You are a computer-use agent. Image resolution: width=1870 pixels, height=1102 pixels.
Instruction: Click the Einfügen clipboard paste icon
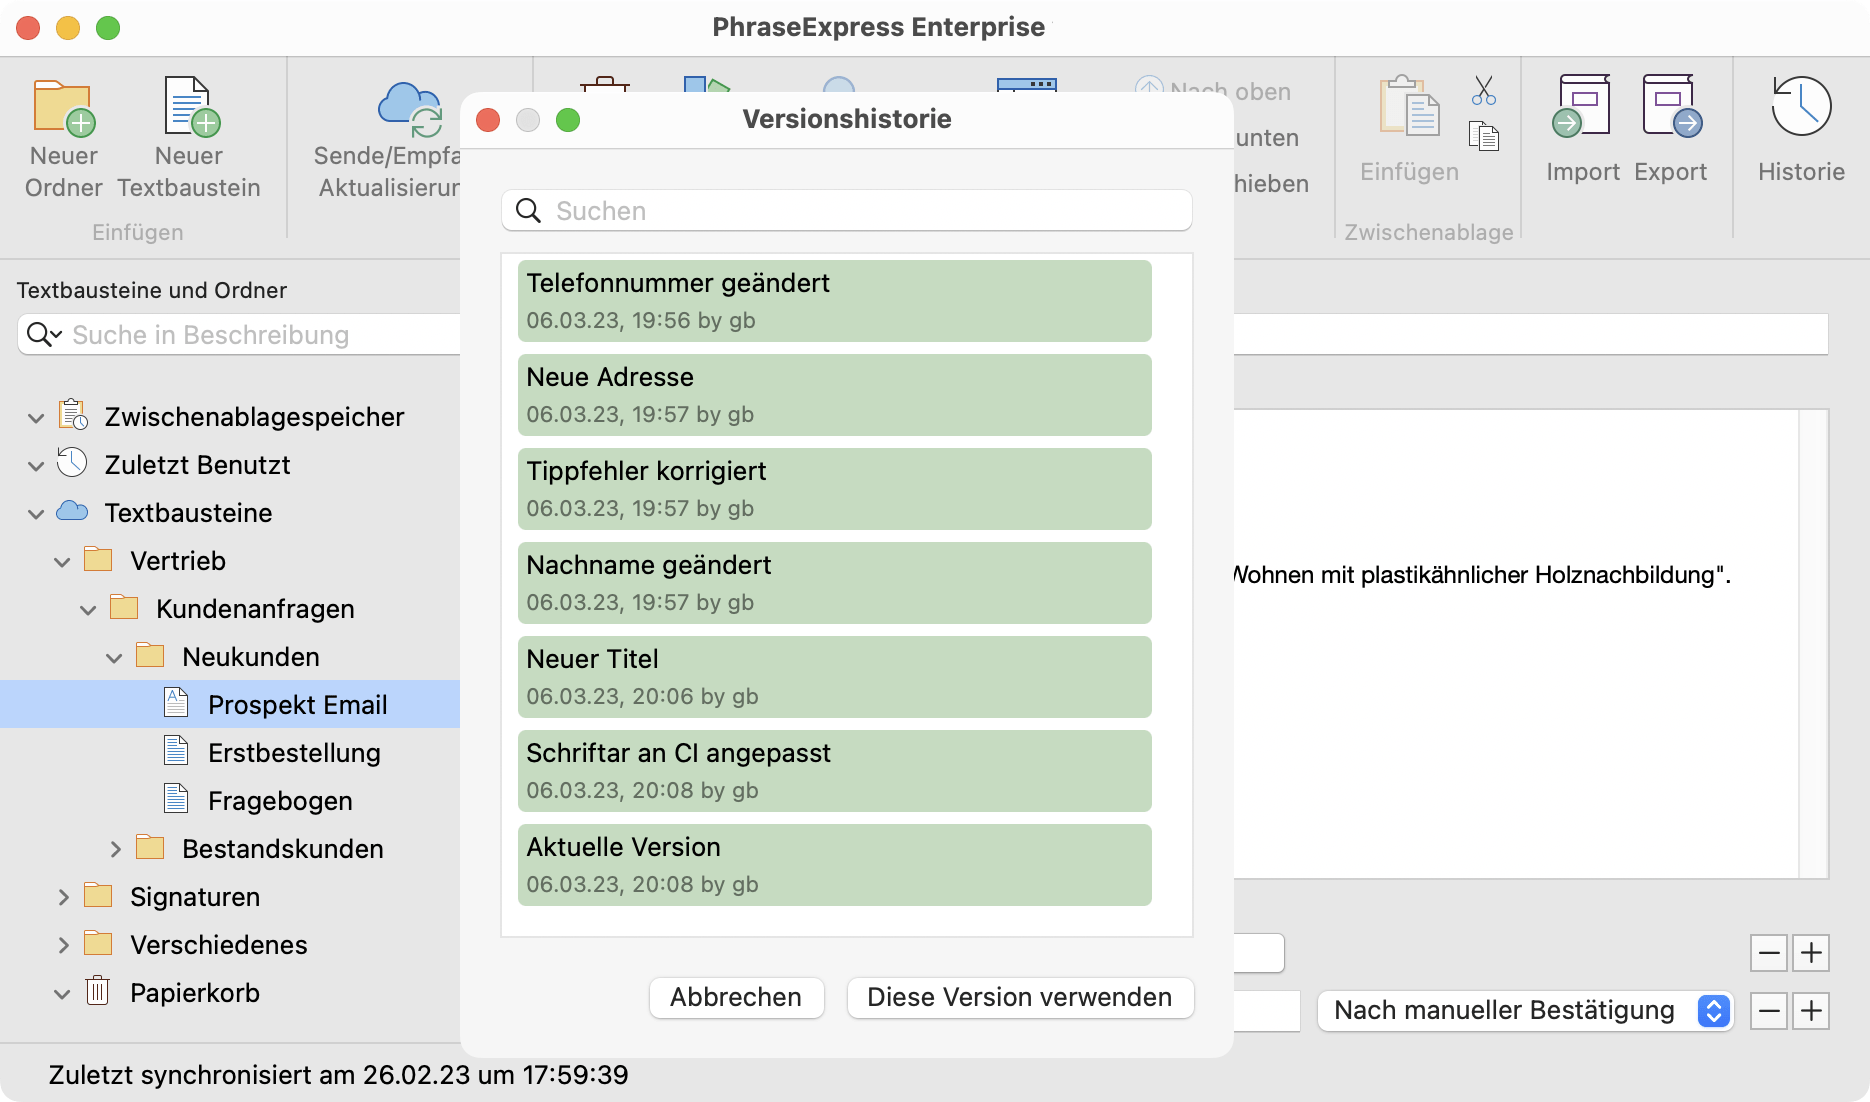click(x=1409, y=106)
